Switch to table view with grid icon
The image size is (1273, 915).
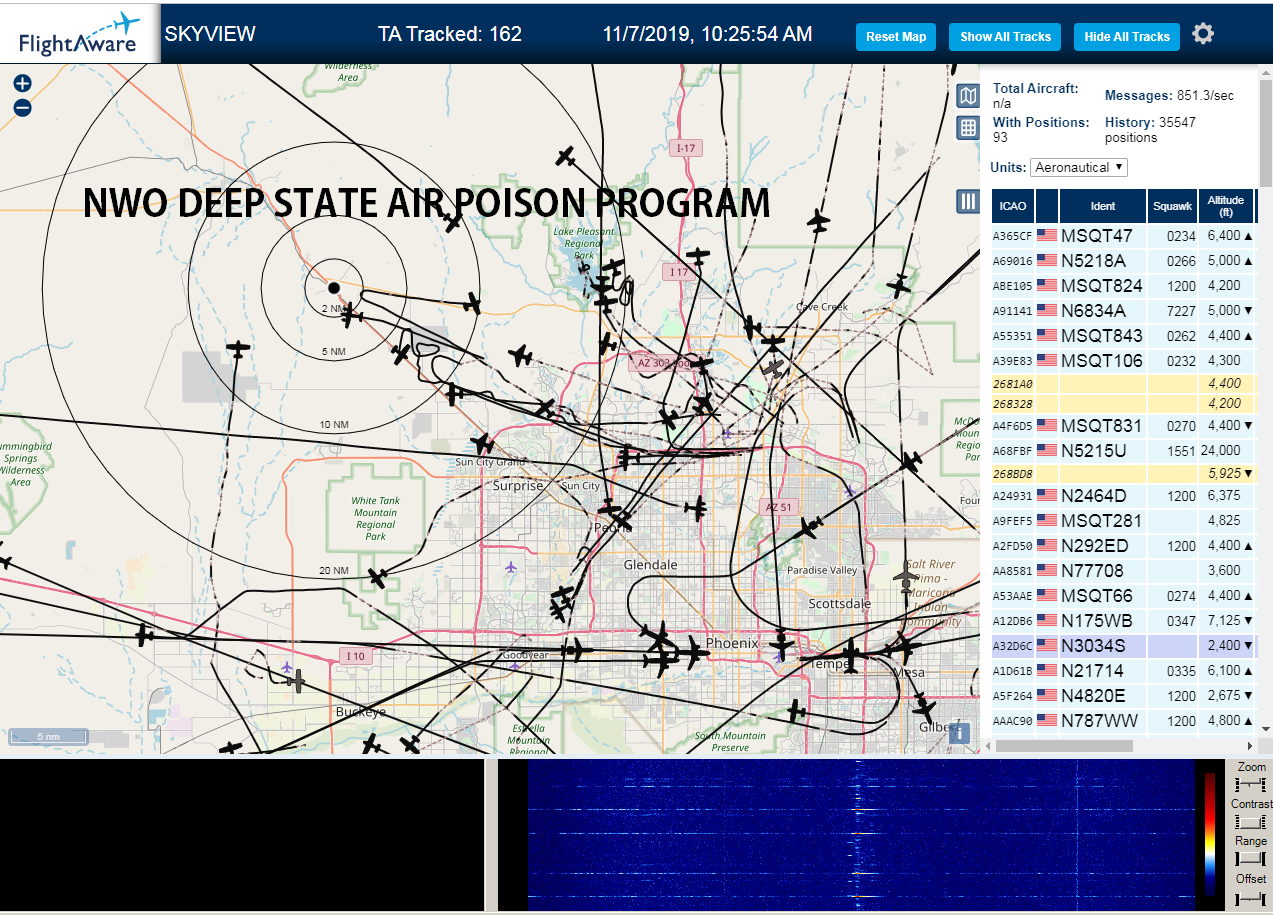point(968,127)
